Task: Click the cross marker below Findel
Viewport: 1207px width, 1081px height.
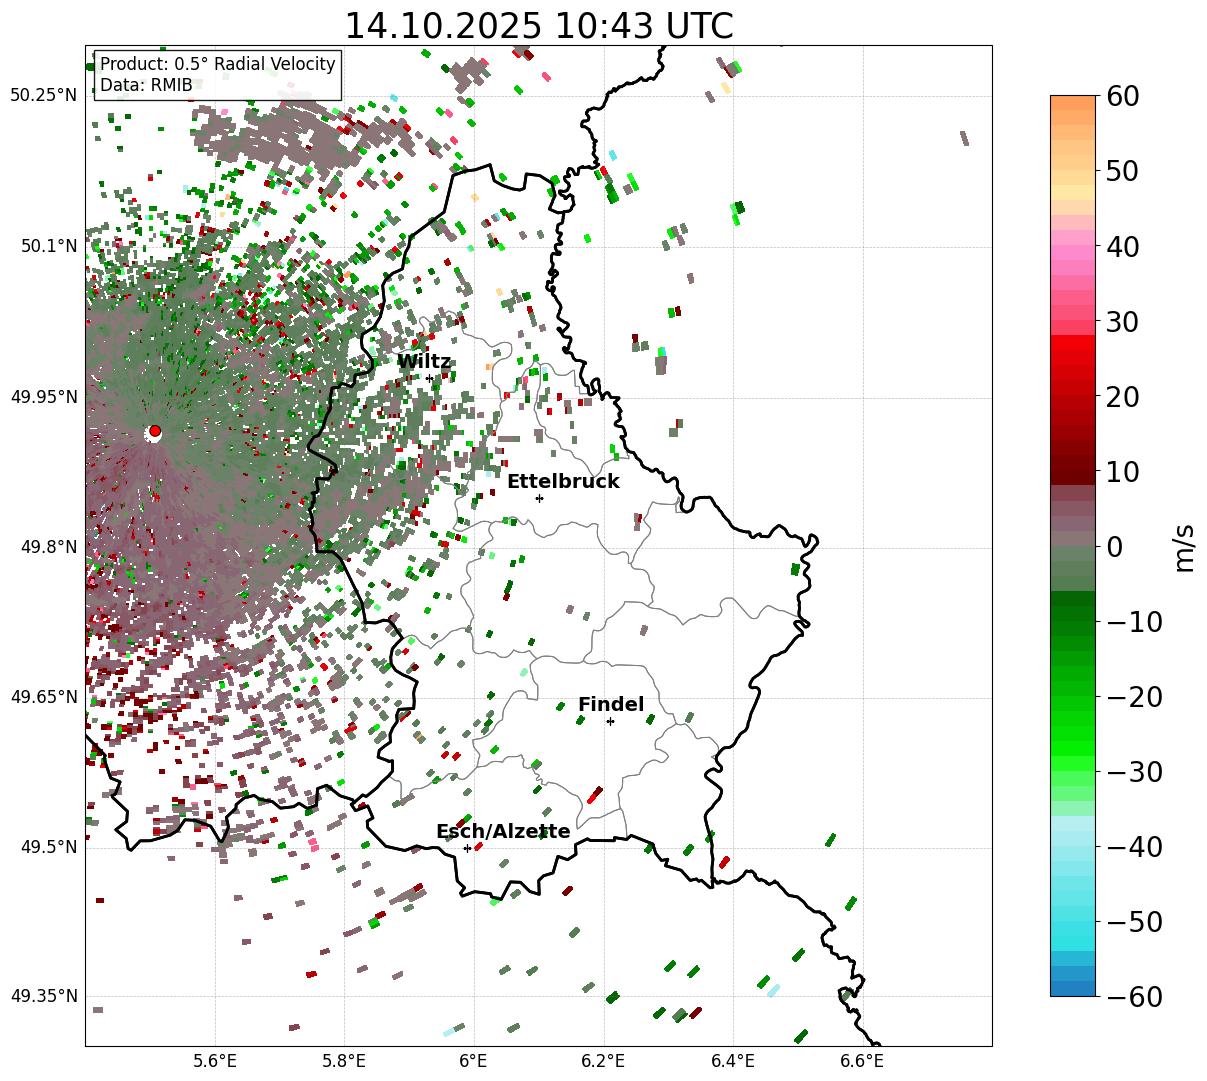Action: (610, 721)
